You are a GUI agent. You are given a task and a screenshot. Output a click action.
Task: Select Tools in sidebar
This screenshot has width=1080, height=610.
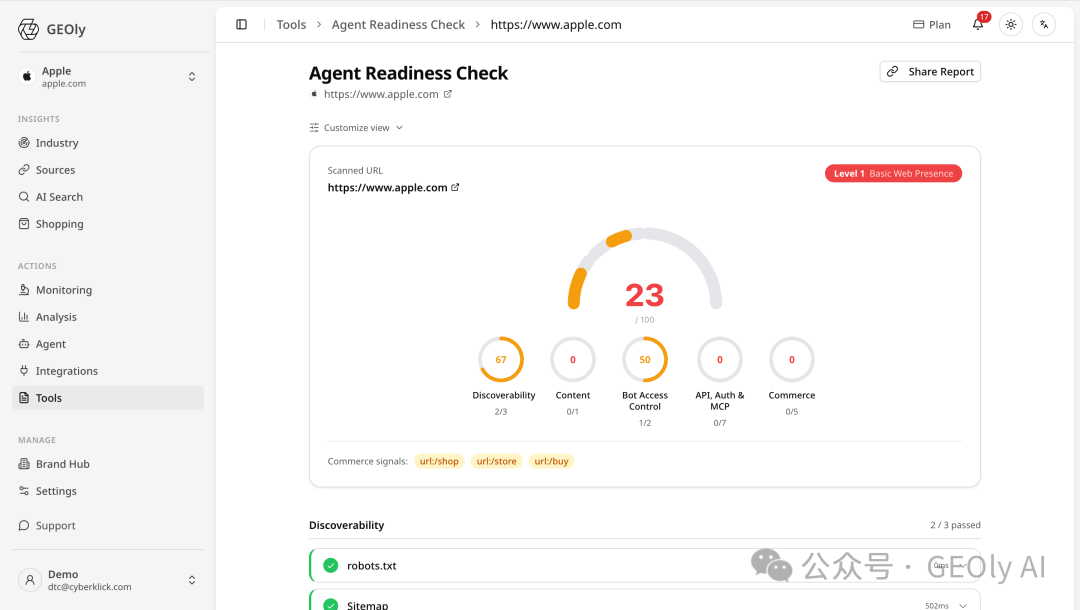click(108, 397)
